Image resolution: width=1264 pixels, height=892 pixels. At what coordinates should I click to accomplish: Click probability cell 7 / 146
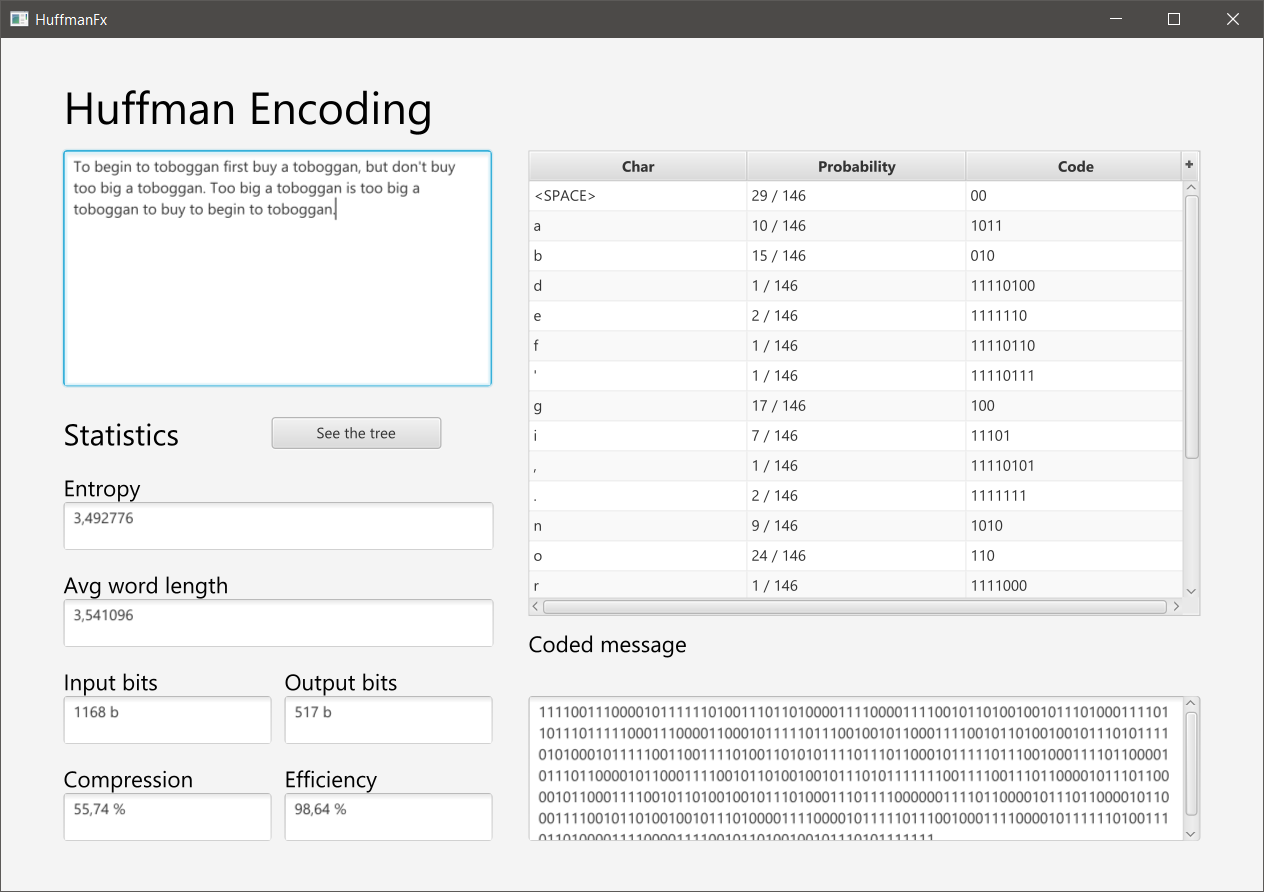(856, 436)
